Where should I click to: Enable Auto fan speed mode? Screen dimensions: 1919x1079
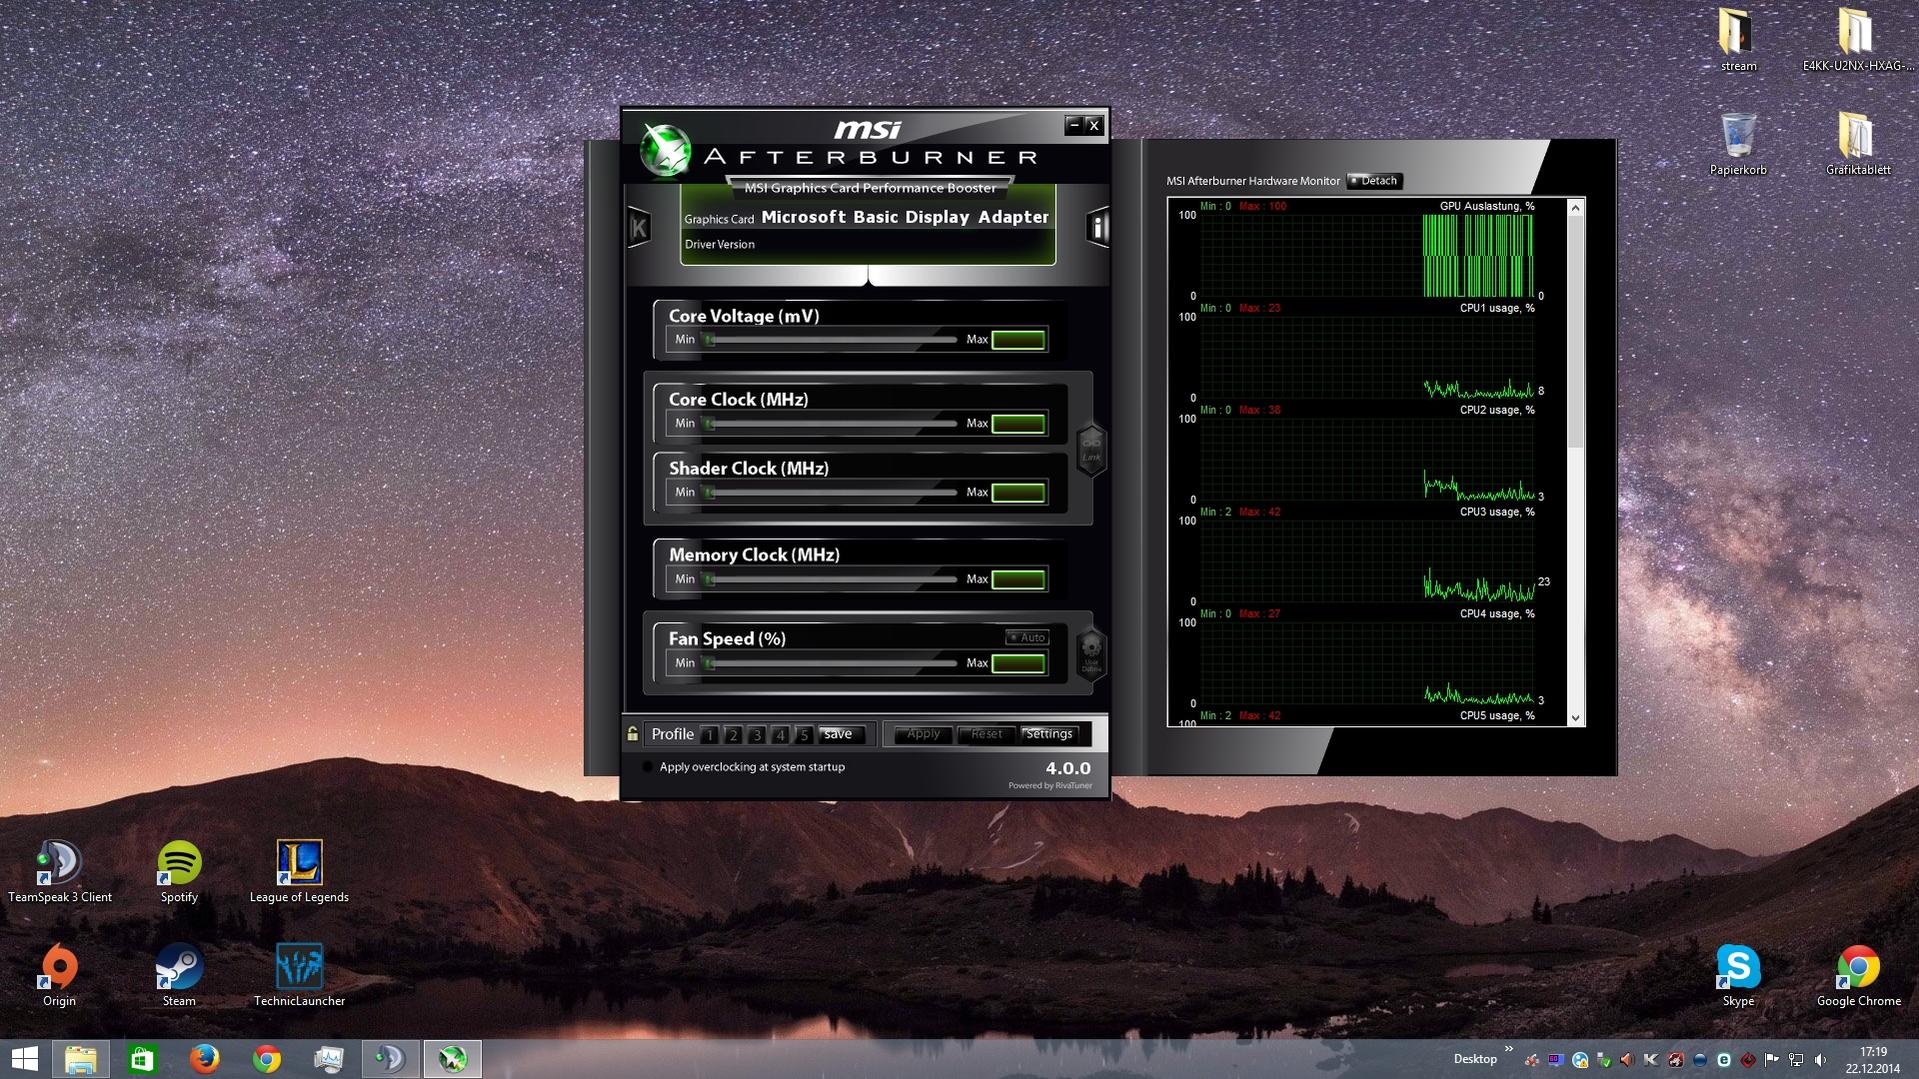(1026, 637)
